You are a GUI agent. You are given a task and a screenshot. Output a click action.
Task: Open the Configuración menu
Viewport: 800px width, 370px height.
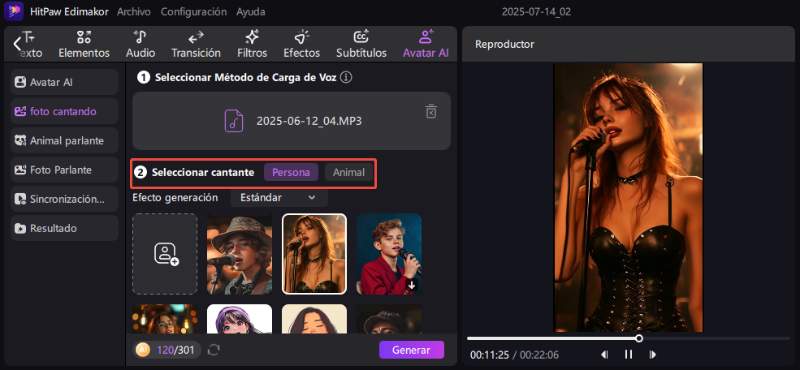[x=193, y=11]
